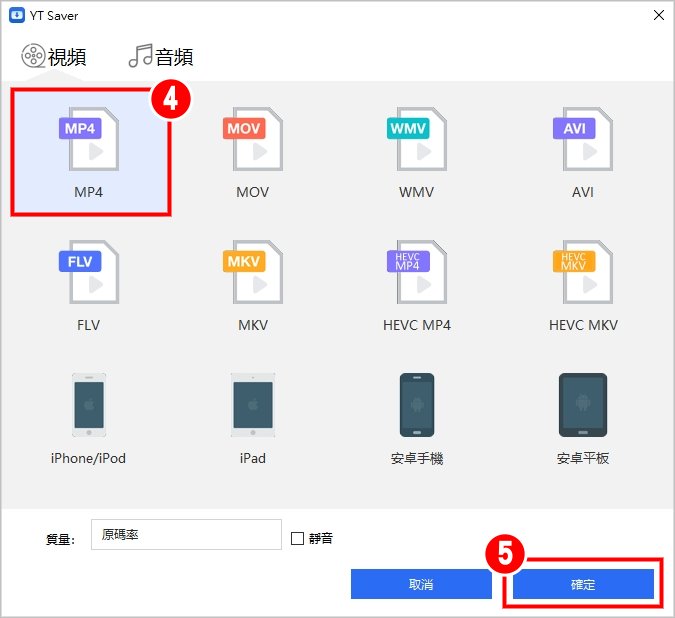Pick the 安卓手機 device preset
Viewport: 675px width, 618px height.
417,405
